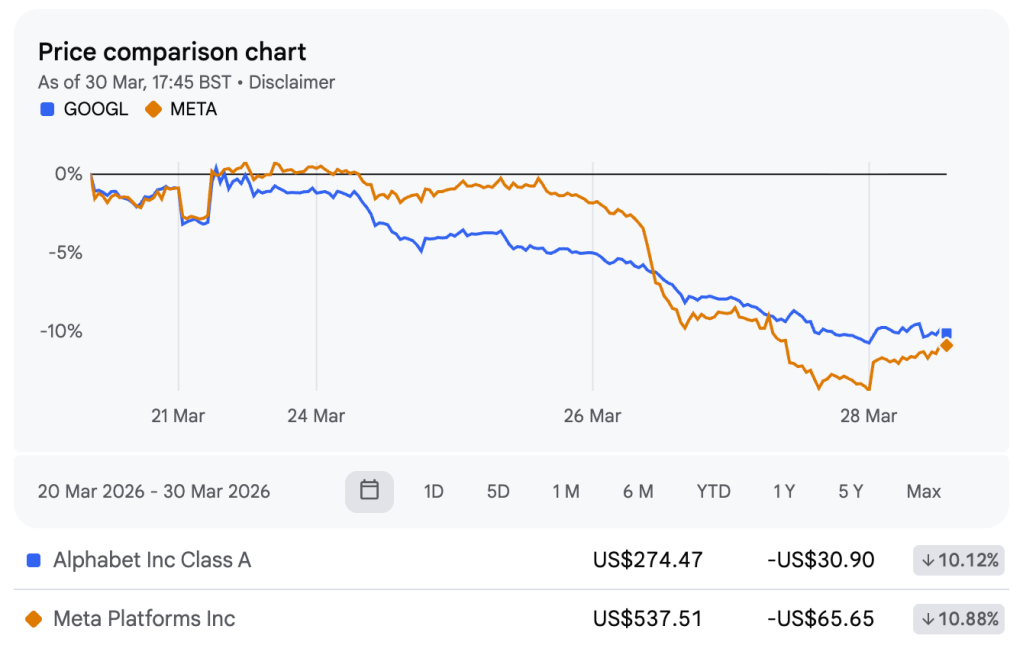Select the Max time range
The image size is (1023, 655).
[923, 491]
